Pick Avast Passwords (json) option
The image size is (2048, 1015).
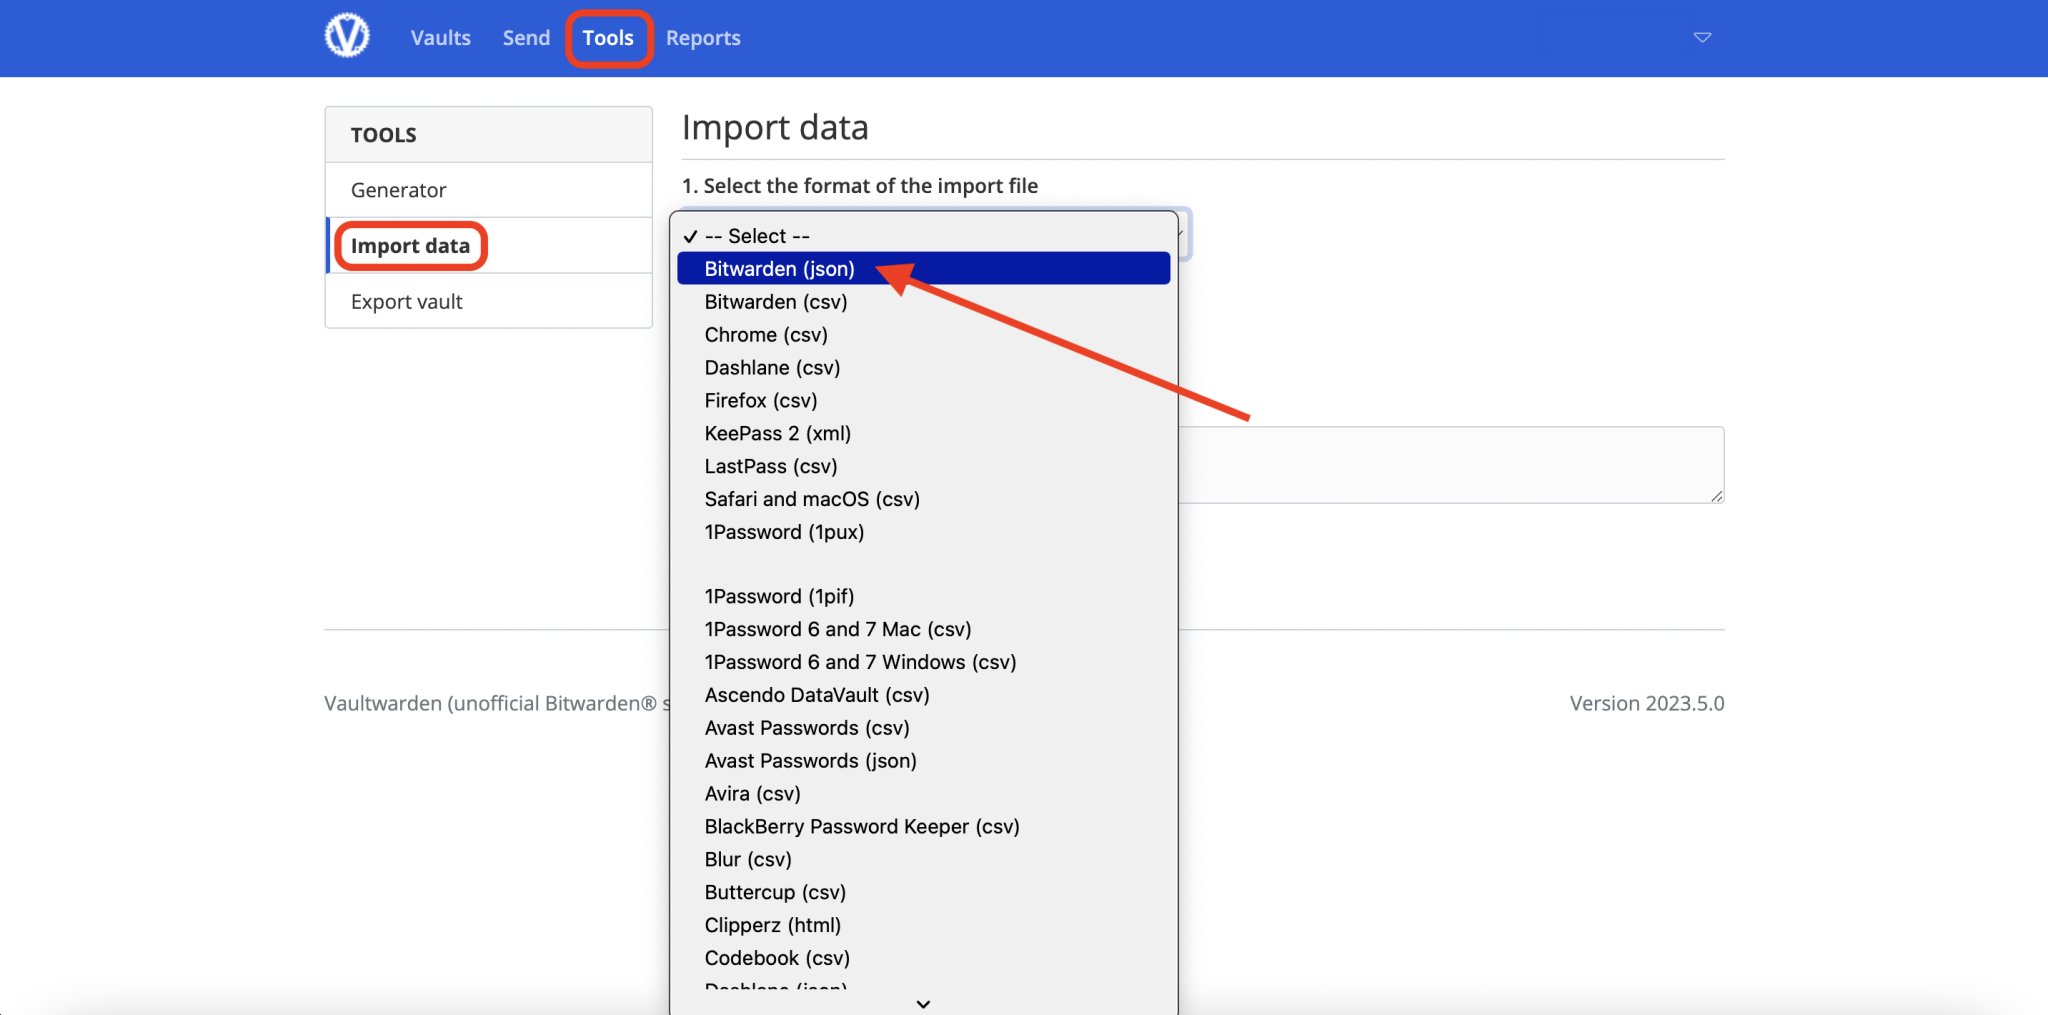pos(809,760)
